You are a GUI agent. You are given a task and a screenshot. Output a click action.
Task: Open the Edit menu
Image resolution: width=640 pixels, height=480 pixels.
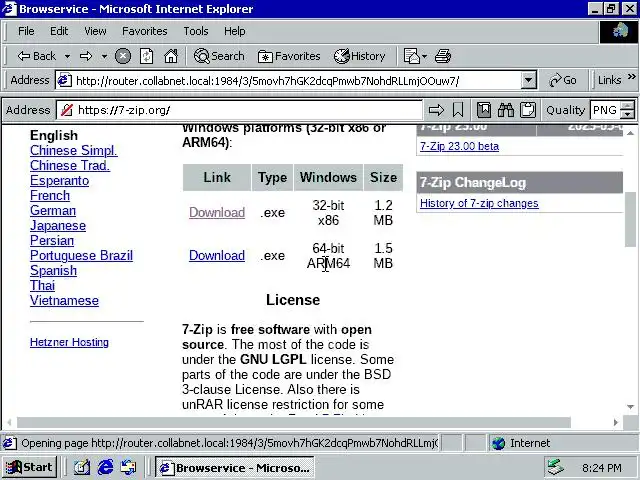pyautogui.click(x=59, y=31)
